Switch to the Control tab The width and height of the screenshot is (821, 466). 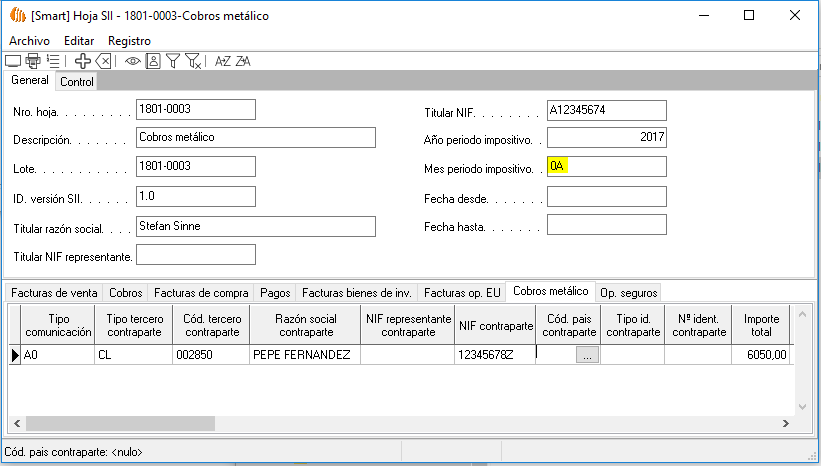77,82
